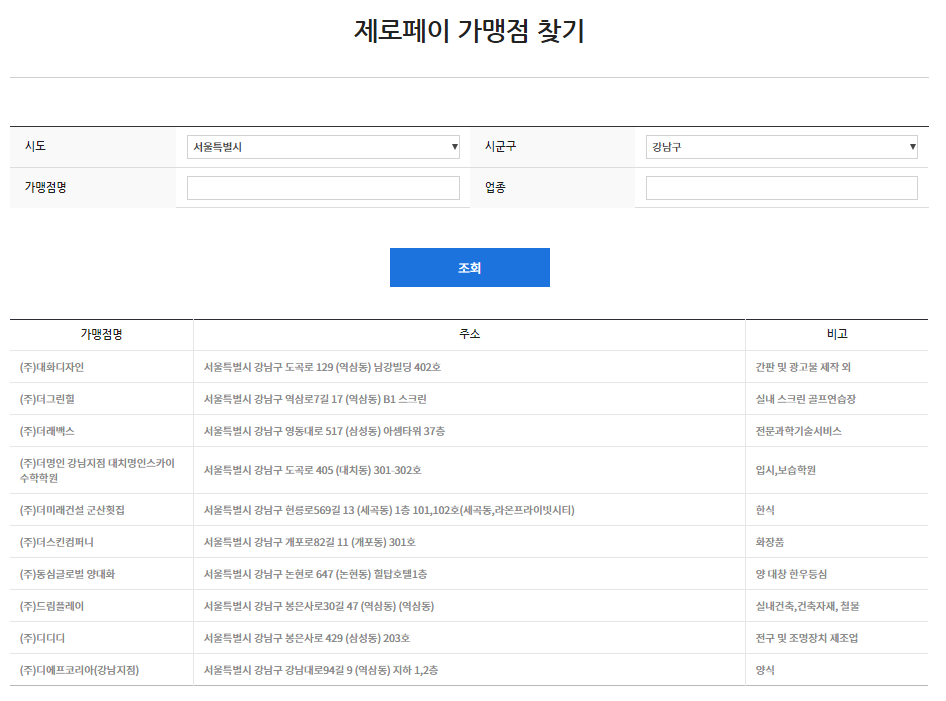Select the remark 전구 및 조명장치 제조업
Viewport: 946px width, 701px height.
[x=807, y=638]
